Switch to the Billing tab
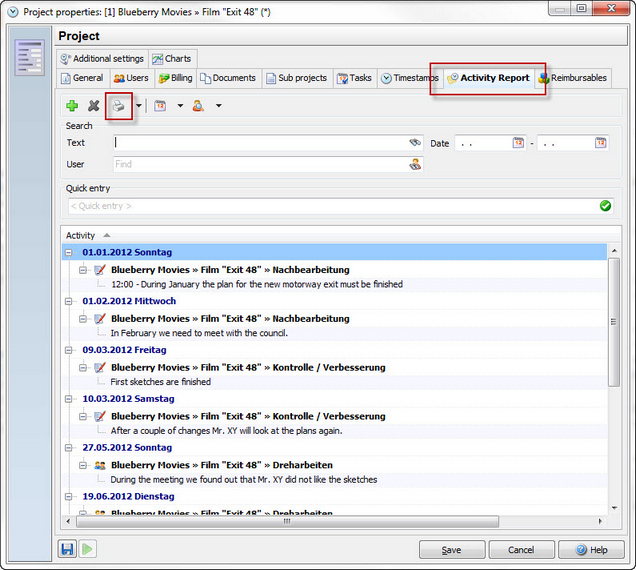This screenshot has width=636, height=570. tap(176, 78)
